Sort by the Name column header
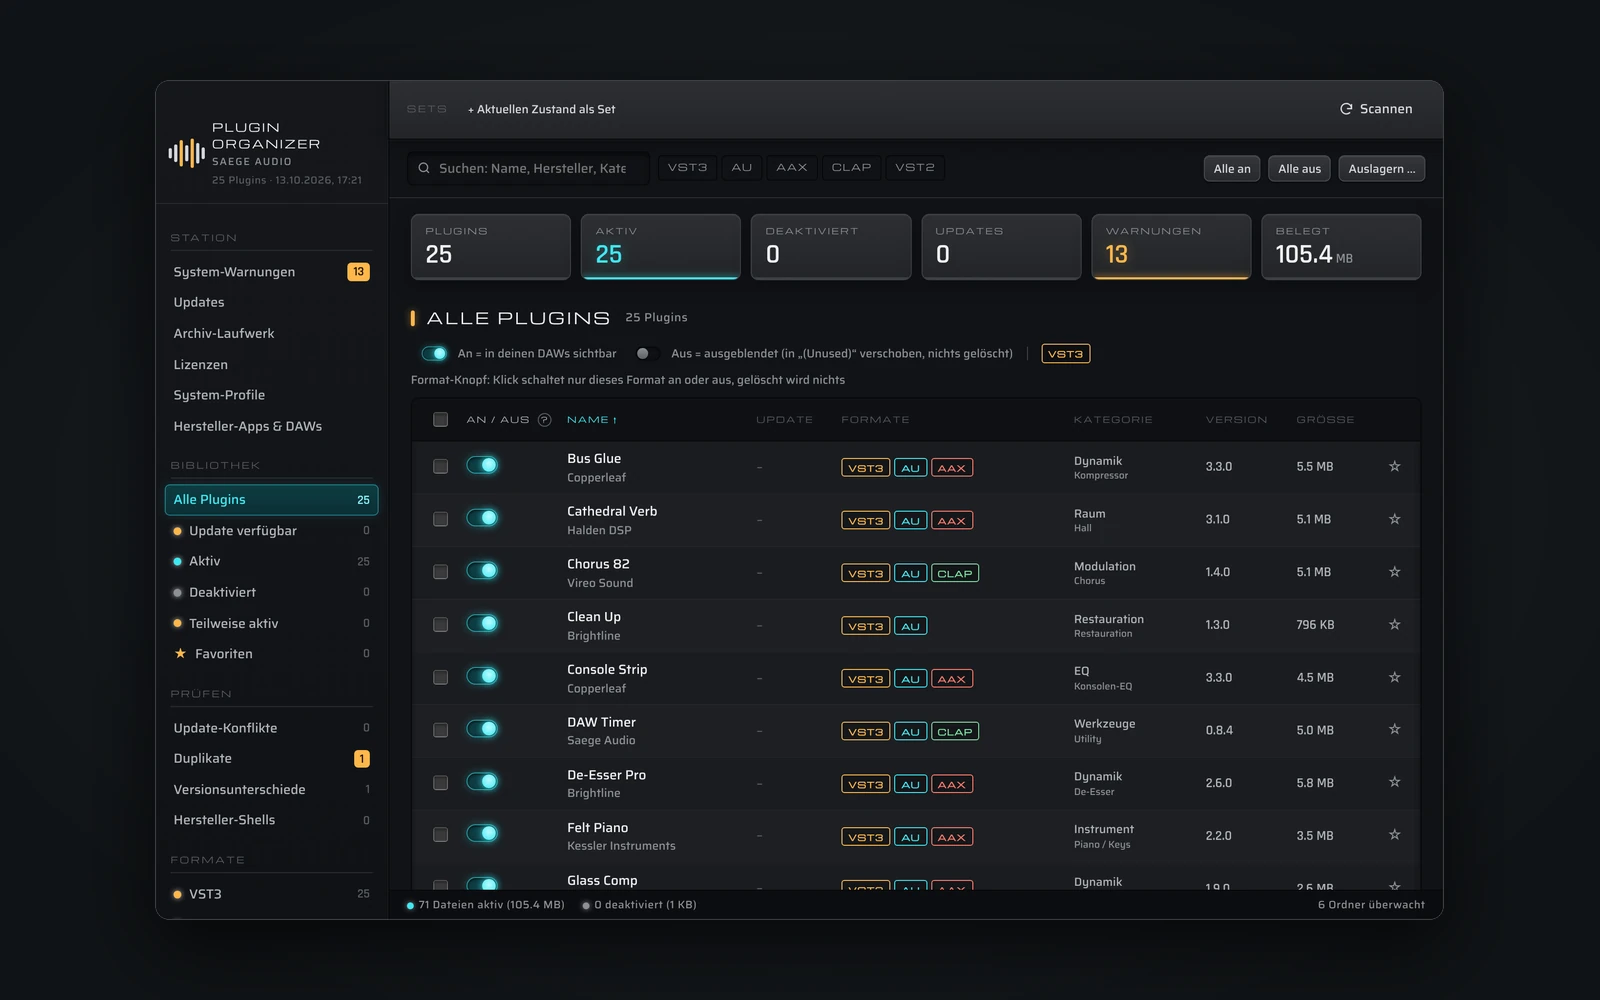The width and height of the screenshot is (1600, 1000). point(592,420)
